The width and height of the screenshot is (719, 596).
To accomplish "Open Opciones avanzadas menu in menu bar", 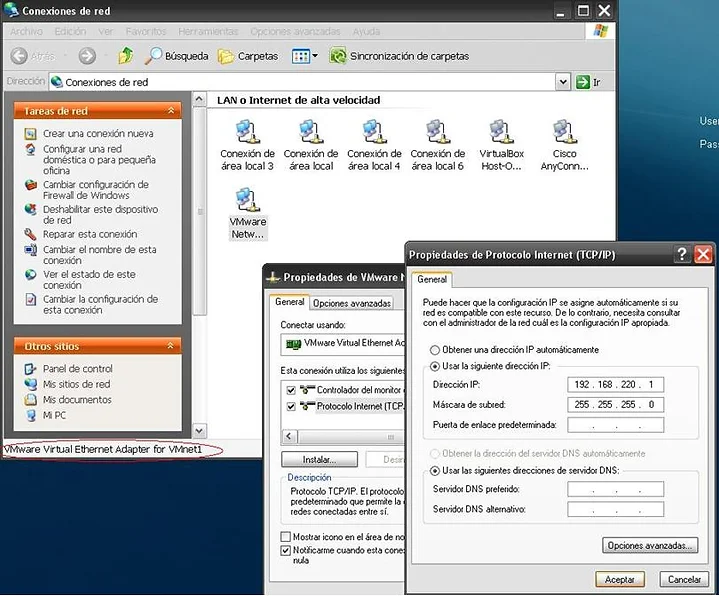I will (295, 31).
